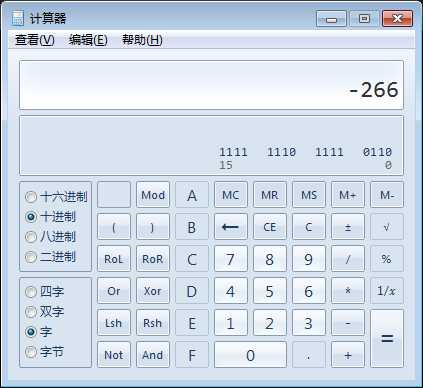Click the Not bitwise button
This screenshot has width=423, height=388.
pos(114,355)
